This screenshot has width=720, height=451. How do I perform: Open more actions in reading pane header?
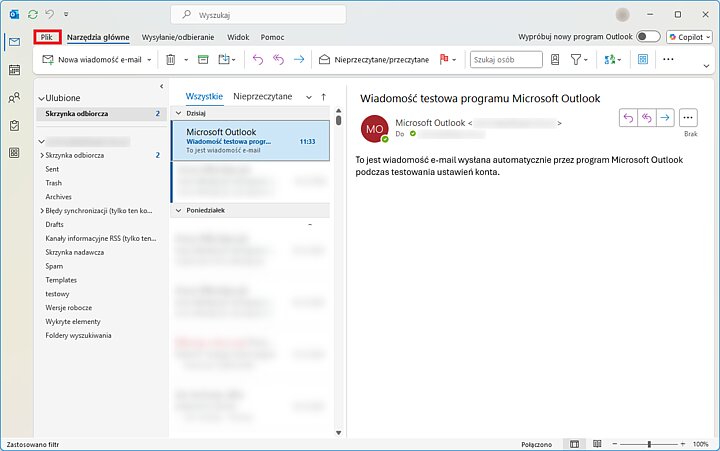coord(688,118)
